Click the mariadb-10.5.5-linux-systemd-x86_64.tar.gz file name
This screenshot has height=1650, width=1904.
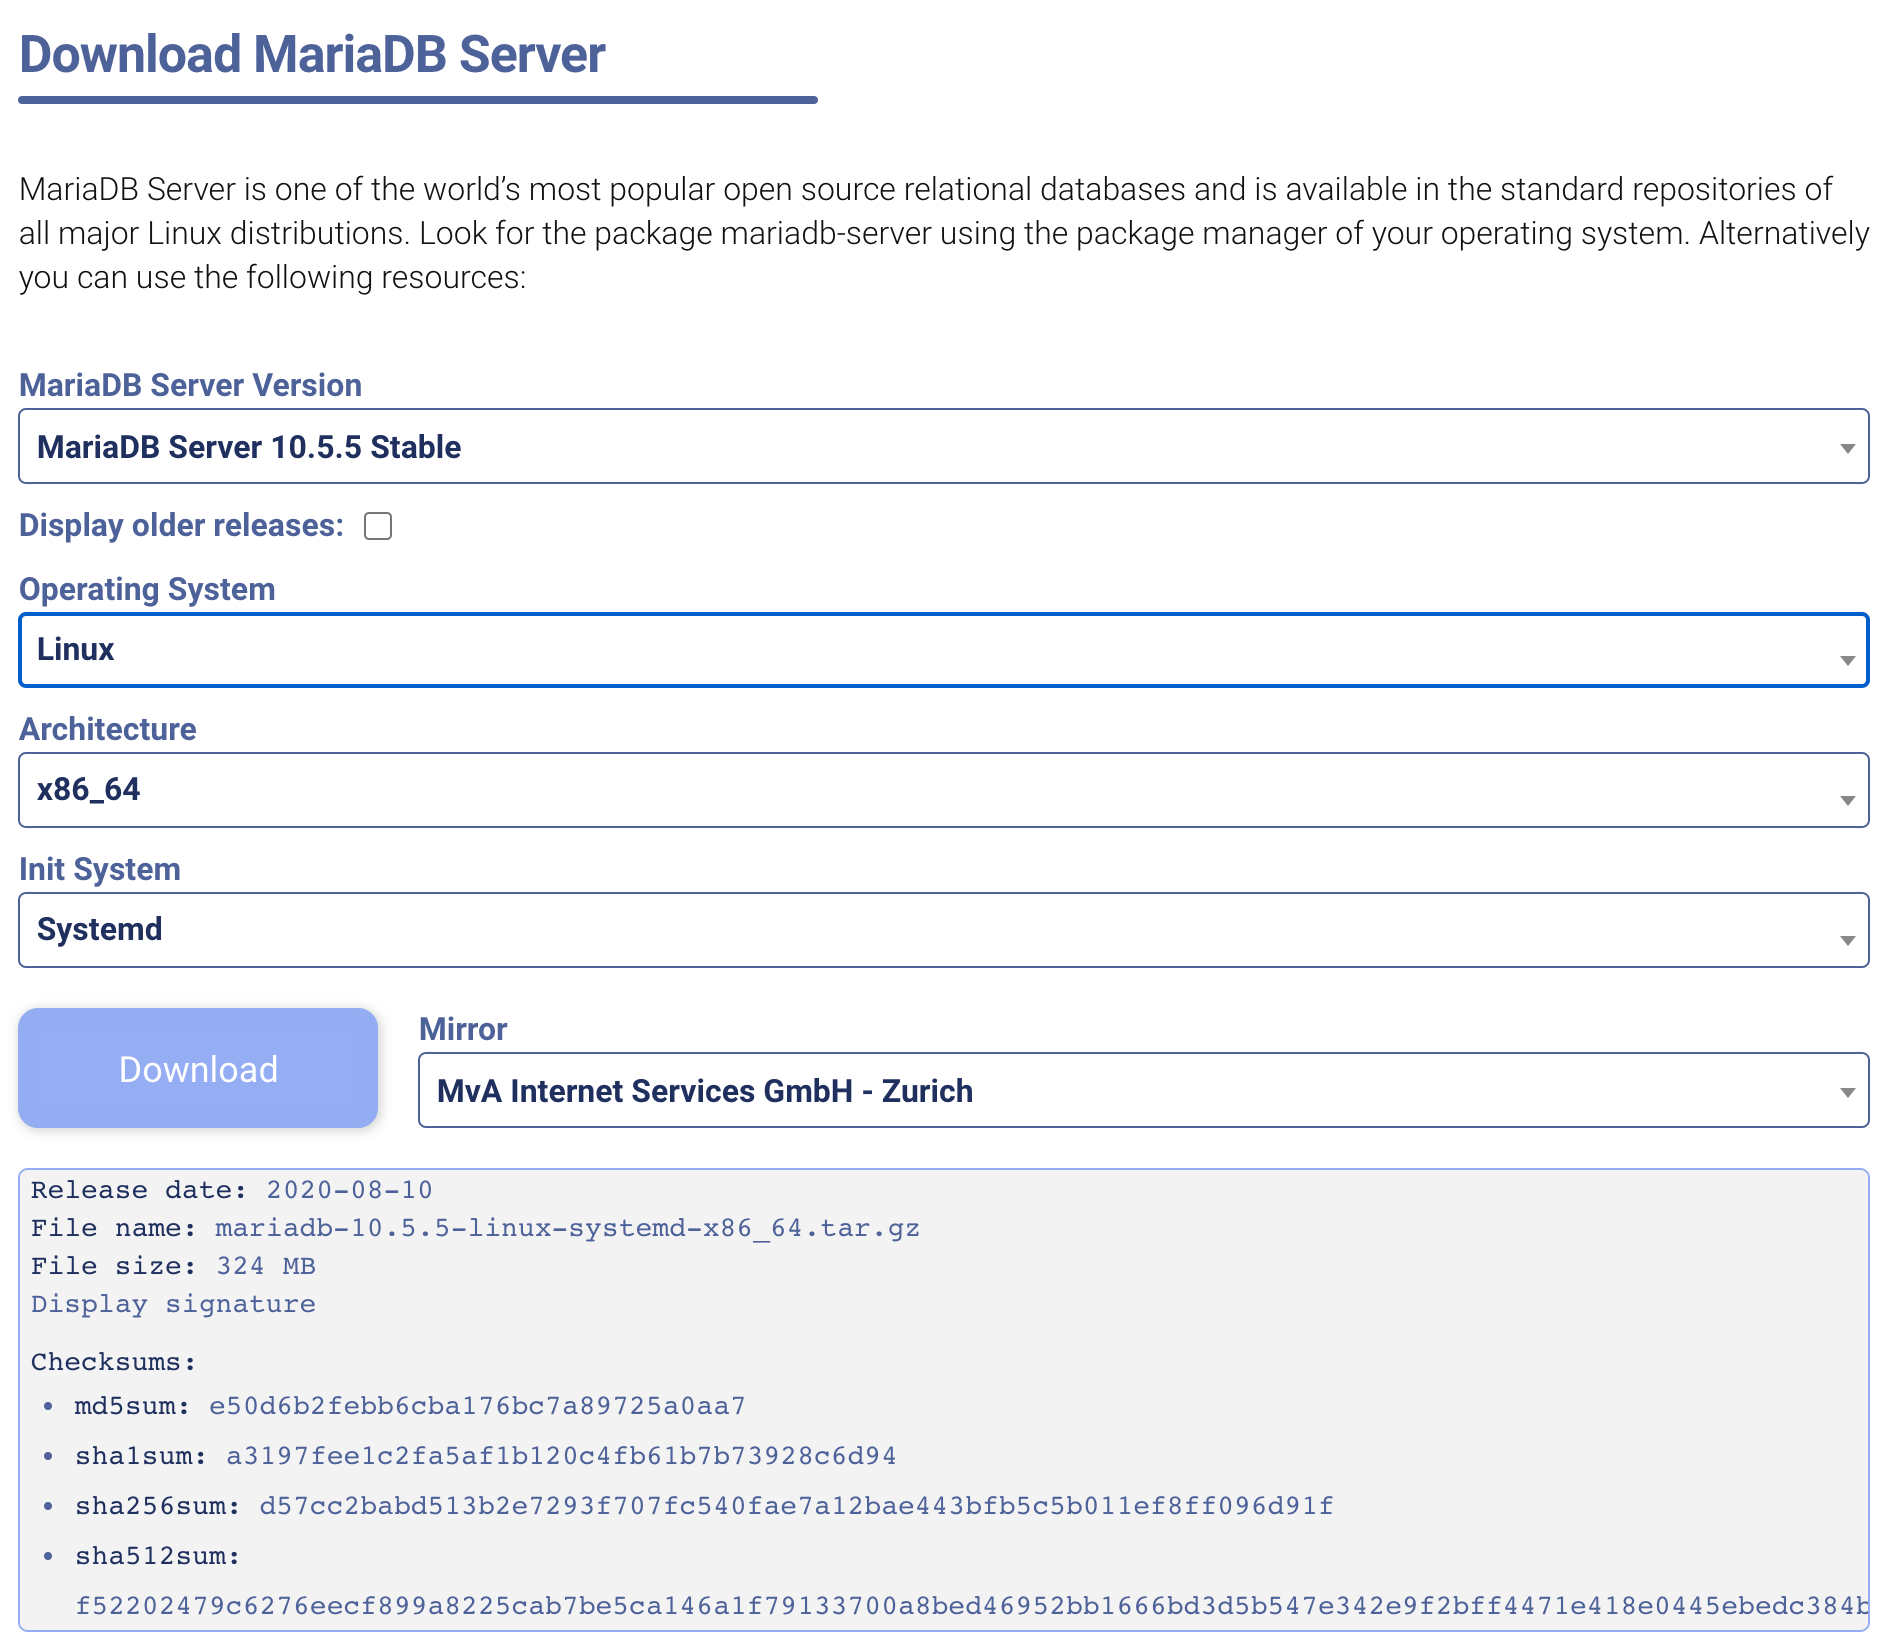tap(567, 1228)
